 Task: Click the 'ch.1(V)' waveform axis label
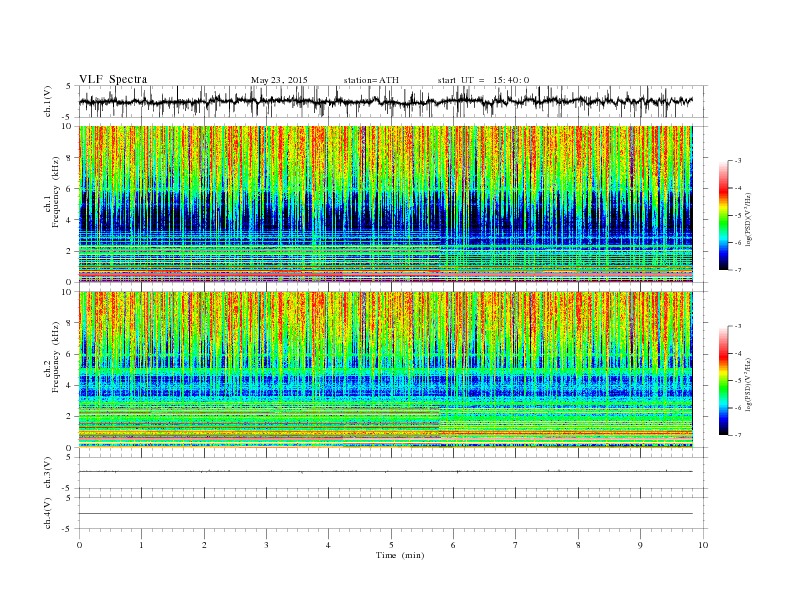tap(48, 103)
